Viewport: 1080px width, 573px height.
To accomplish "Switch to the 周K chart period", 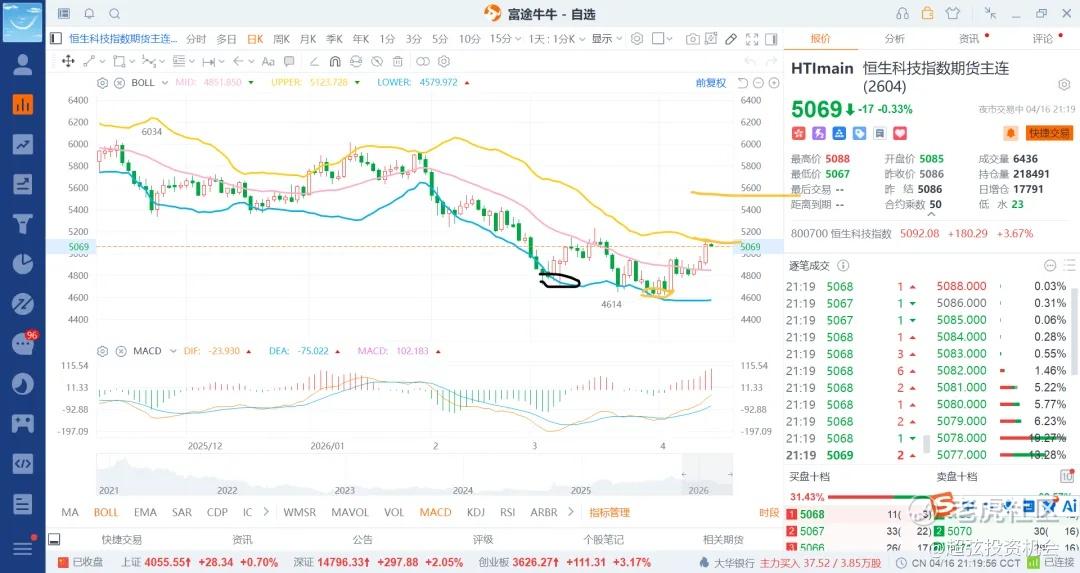I will point(280,39).
